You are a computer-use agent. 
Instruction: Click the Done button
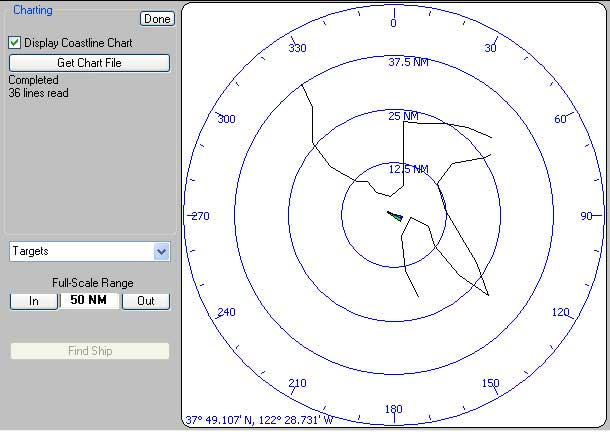click(157, 19)
